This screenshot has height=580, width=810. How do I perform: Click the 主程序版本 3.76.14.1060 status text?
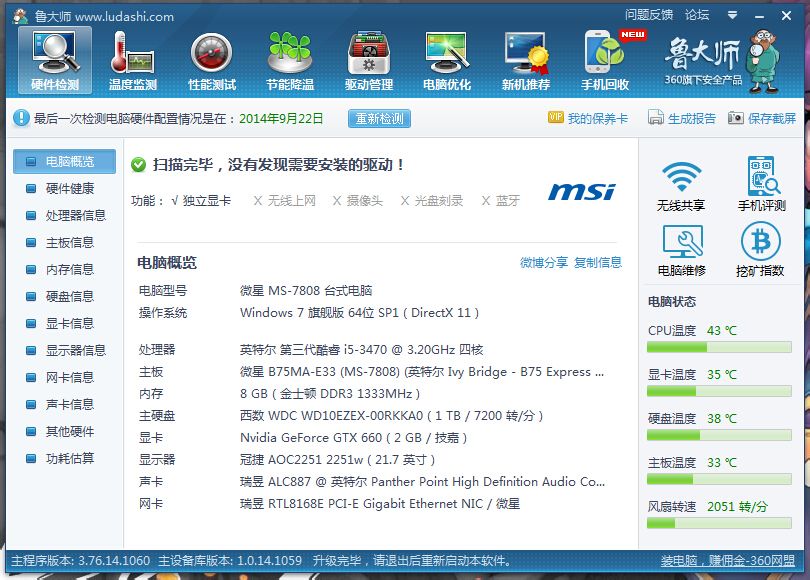(x=81, y=560)
